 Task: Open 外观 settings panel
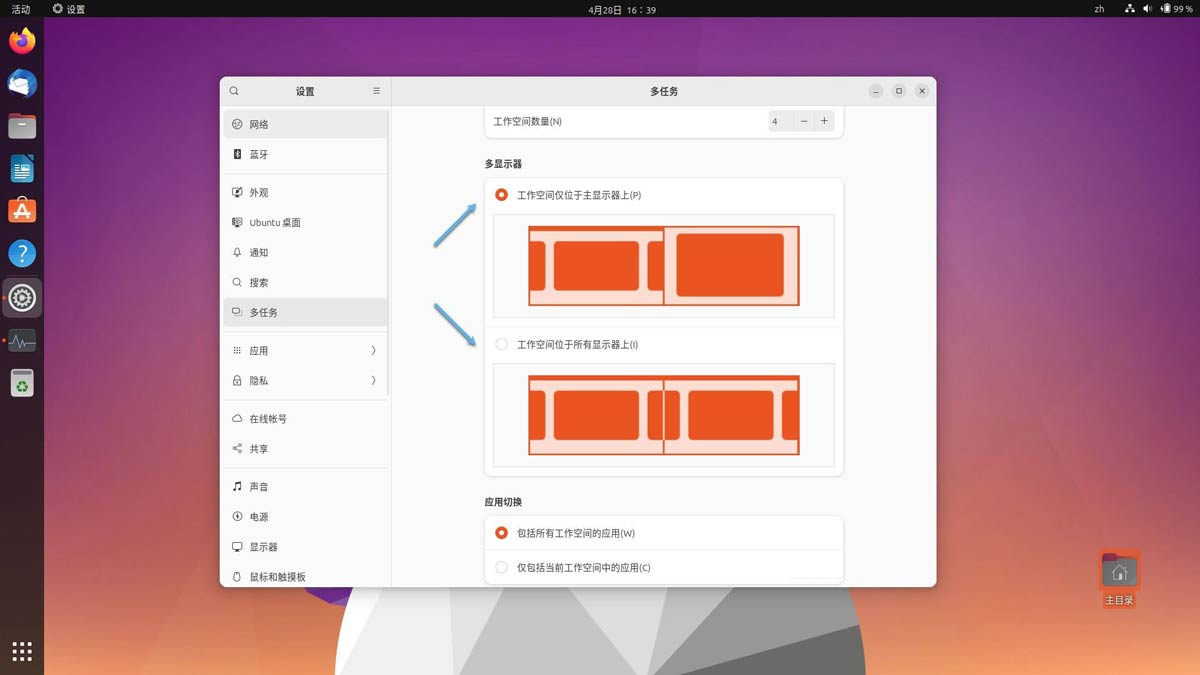[x=305, y=193]
